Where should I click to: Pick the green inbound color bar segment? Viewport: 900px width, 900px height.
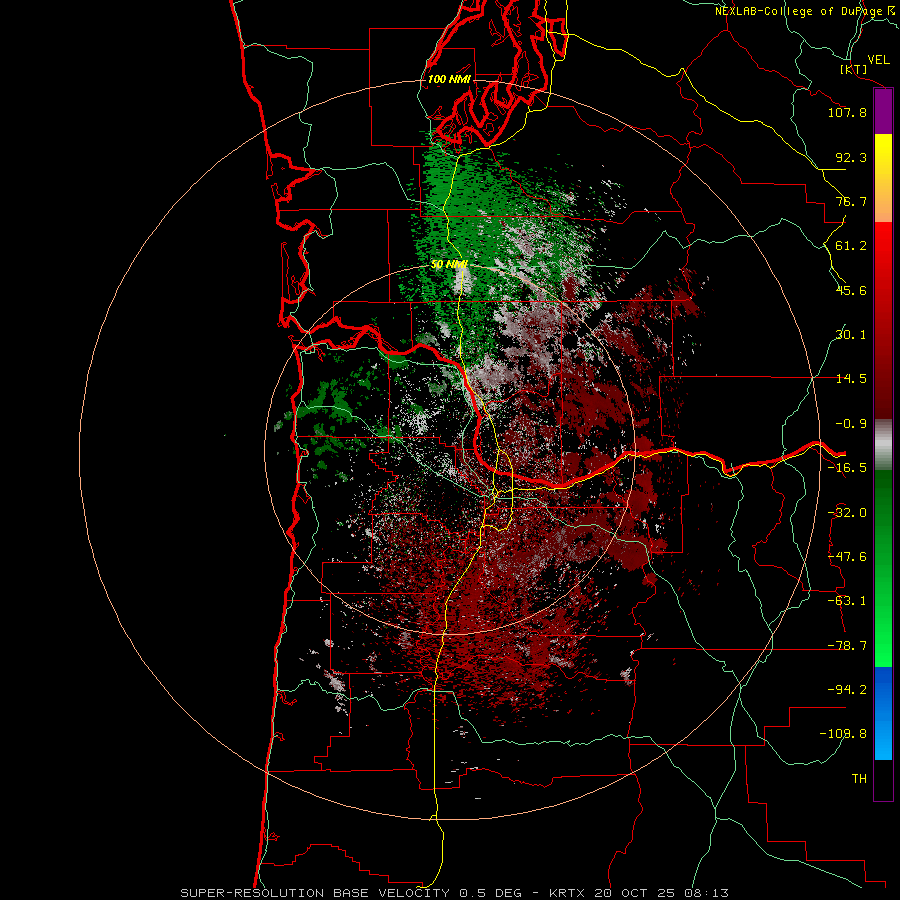pos(883,568)
